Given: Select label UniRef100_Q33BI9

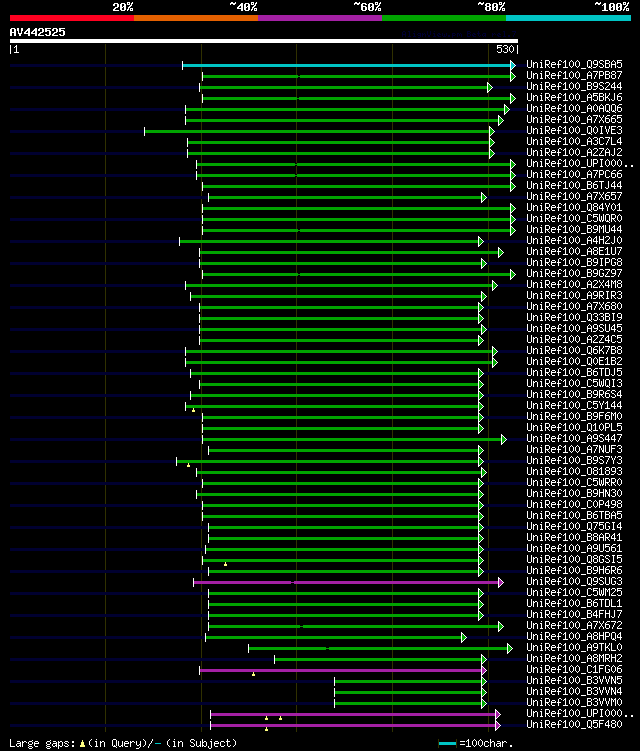Looking at the screenshot, I should pos(574,318).
